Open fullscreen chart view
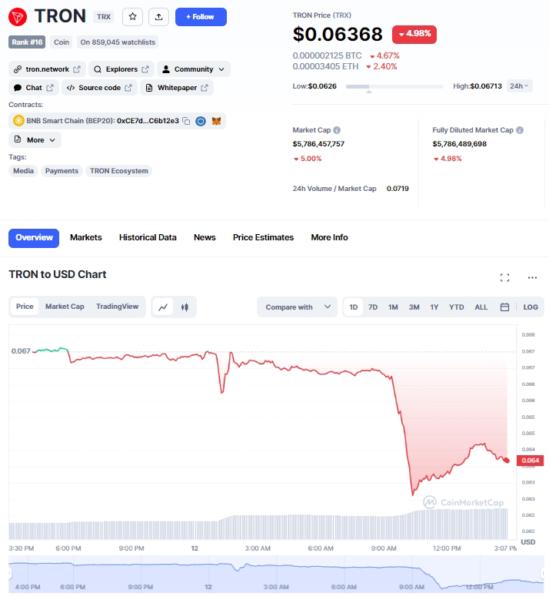The width and height of the screenshot is (549, 600). point(505,277)
